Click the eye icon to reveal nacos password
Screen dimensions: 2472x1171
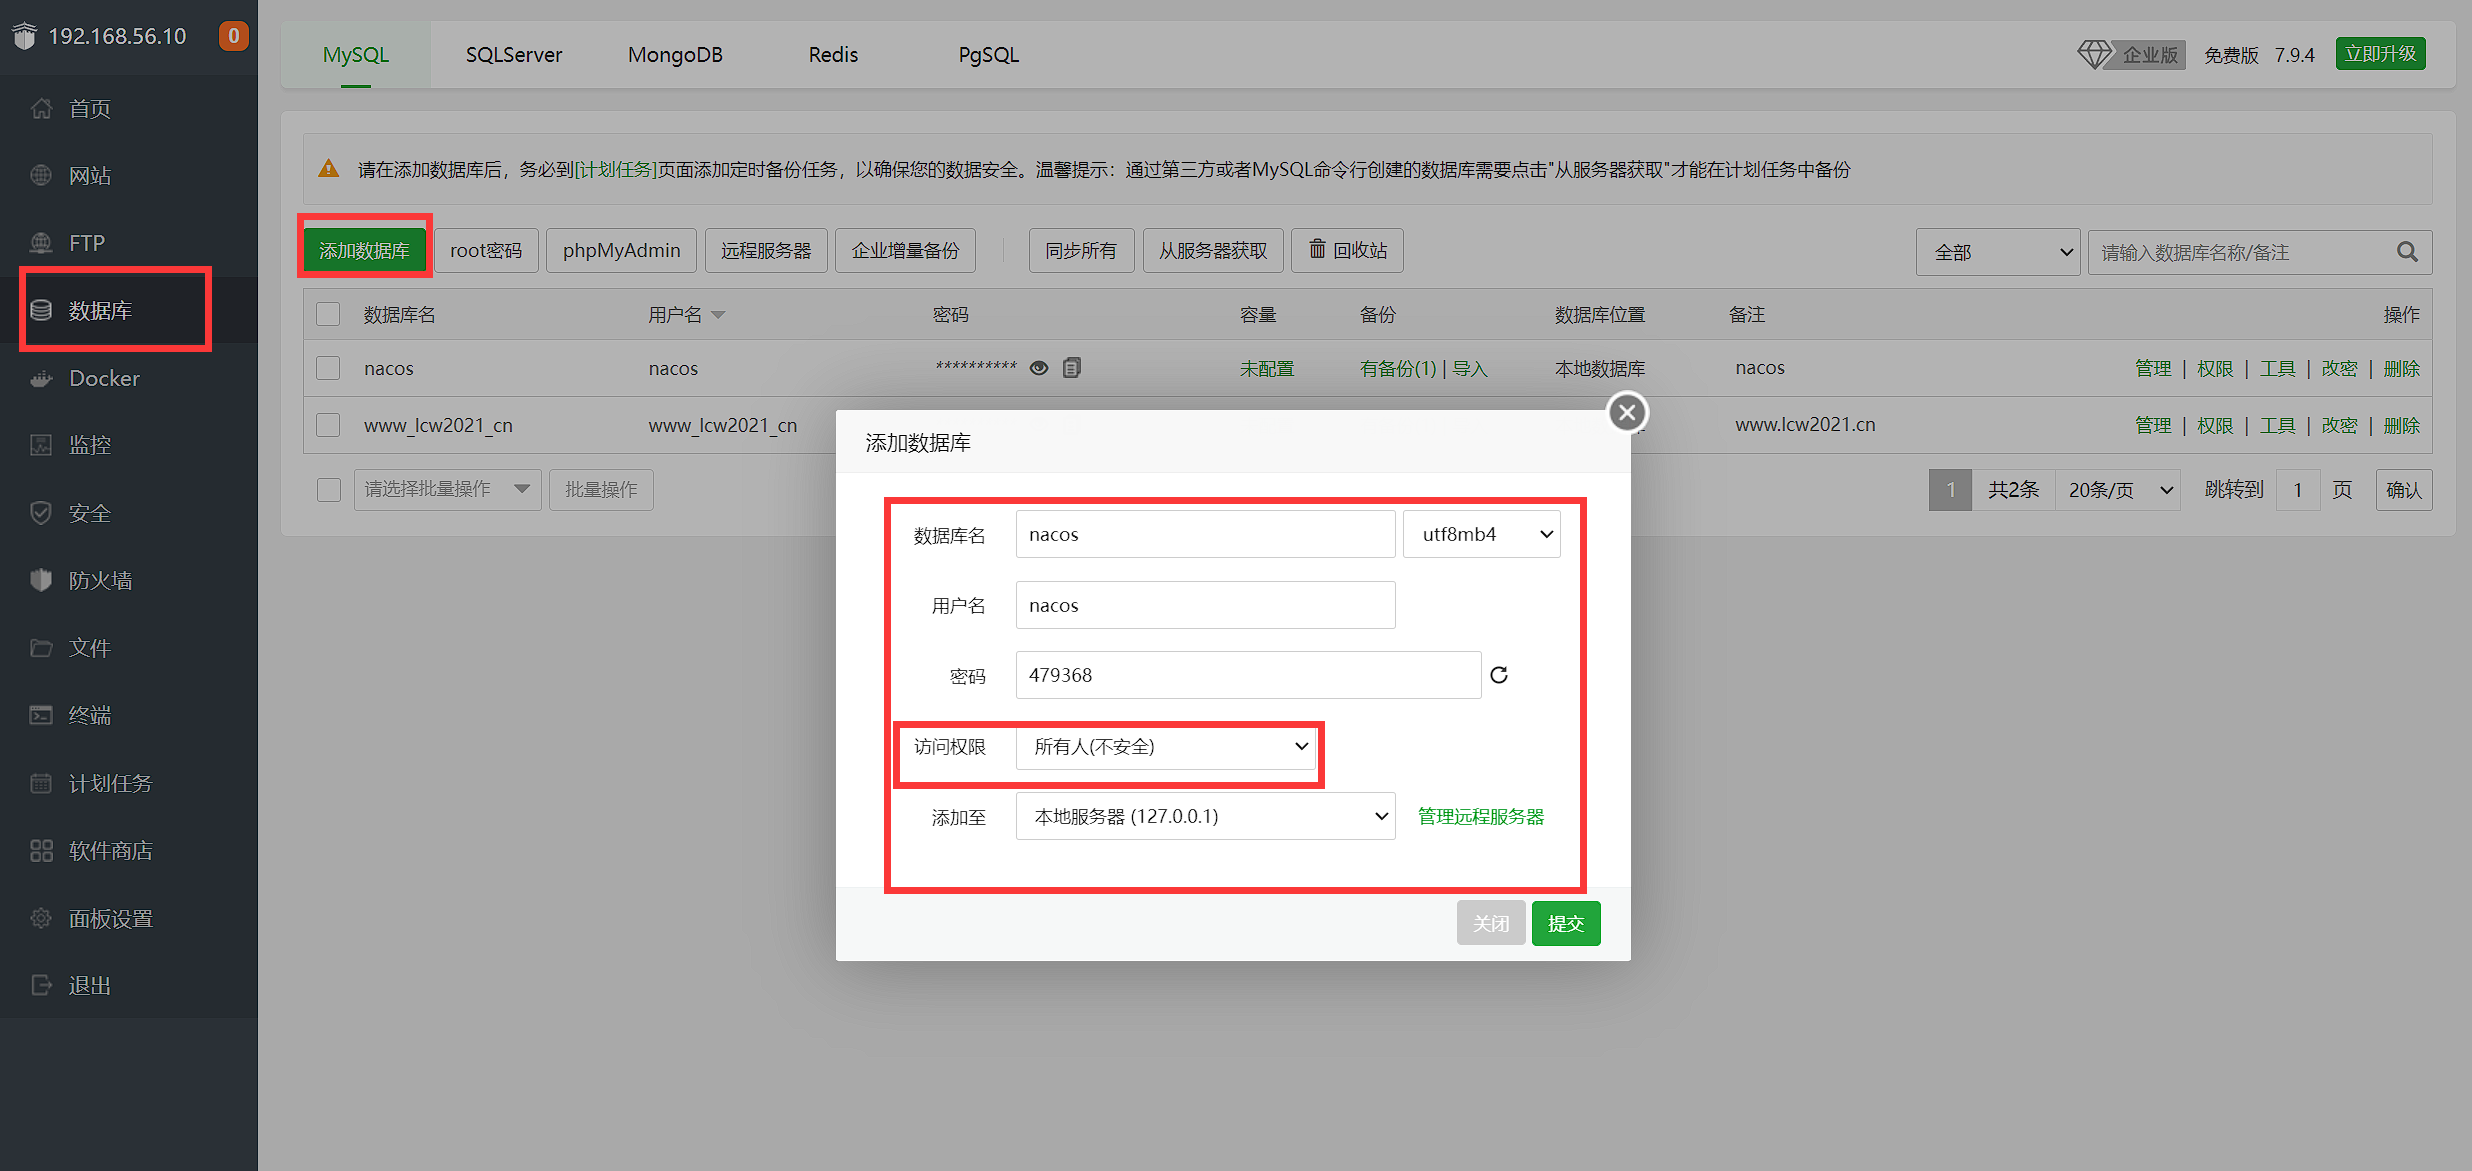pos(1039,368)
